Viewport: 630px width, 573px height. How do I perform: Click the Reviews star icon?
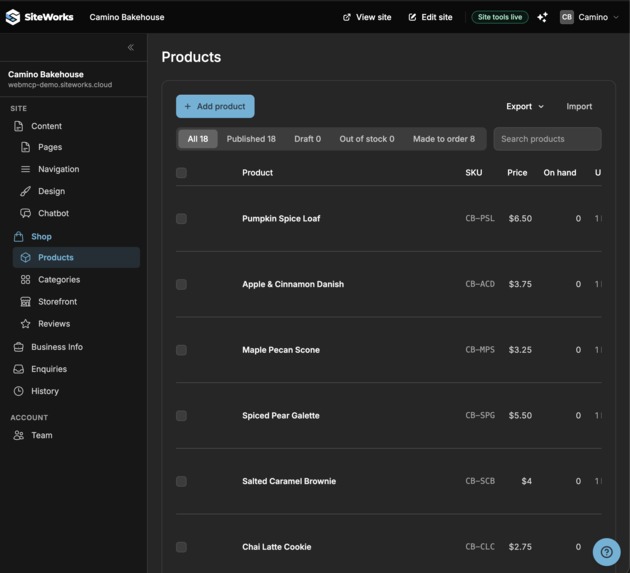pos(25,324)
